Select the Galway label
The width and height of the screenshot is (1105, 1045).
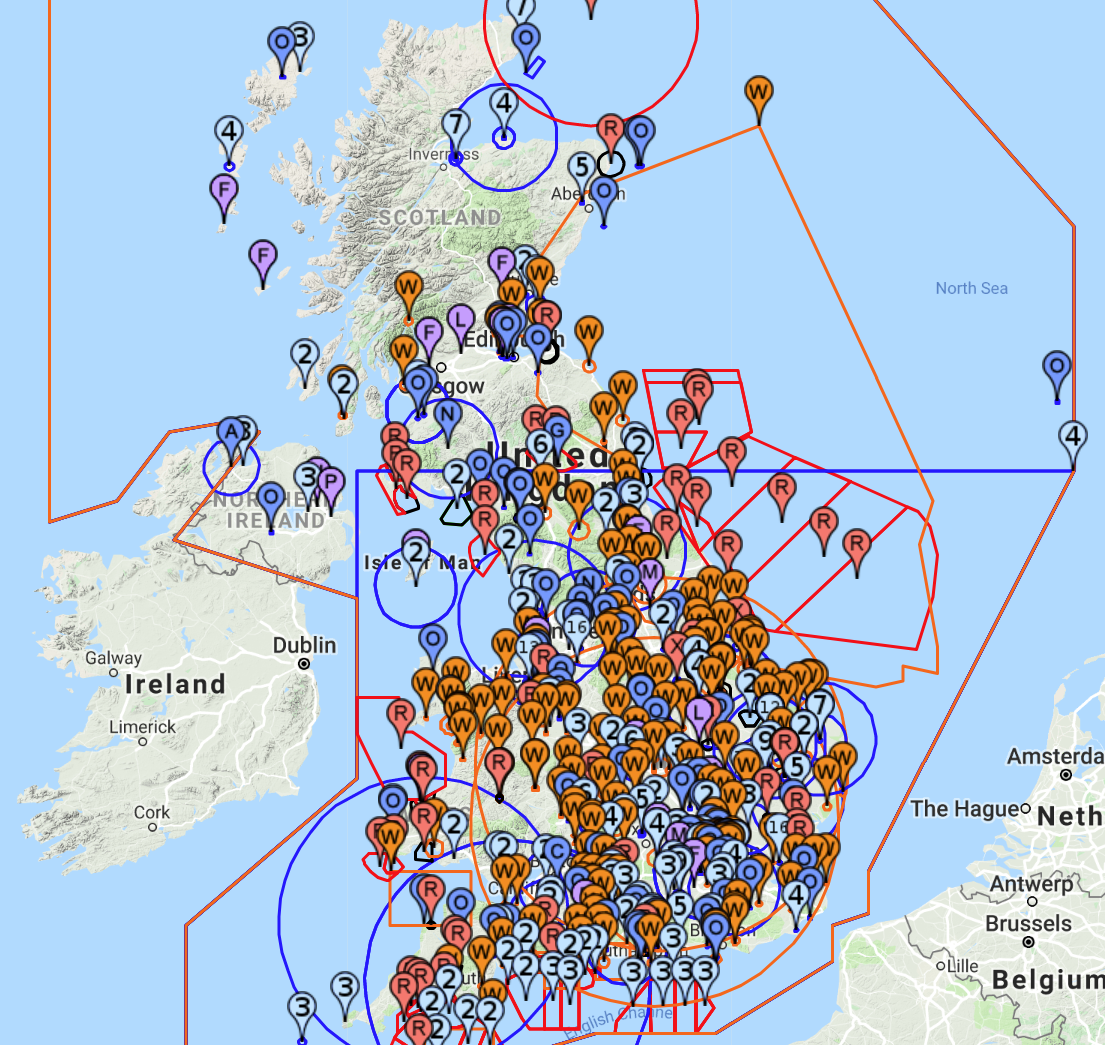113,658
